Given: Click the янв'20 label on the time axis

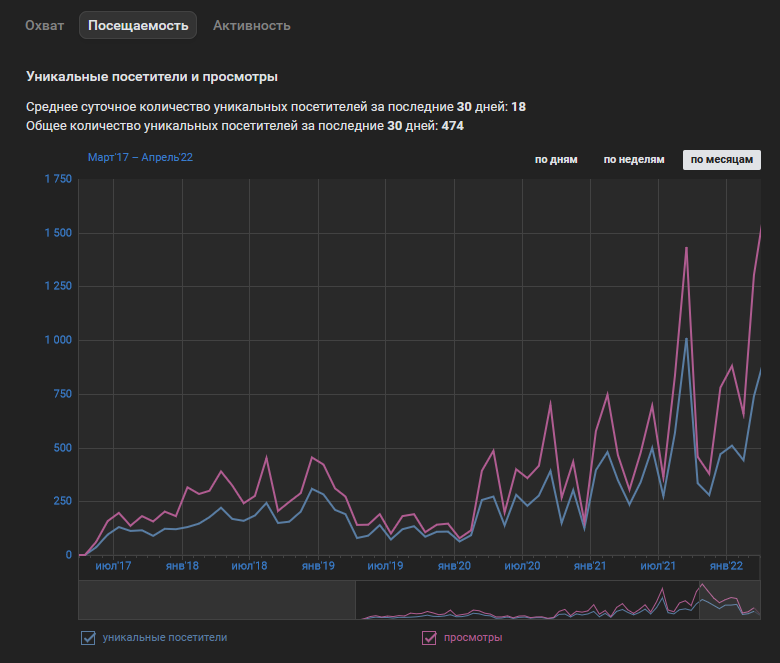Looking at the screenshot, I should tap(453, 566).
